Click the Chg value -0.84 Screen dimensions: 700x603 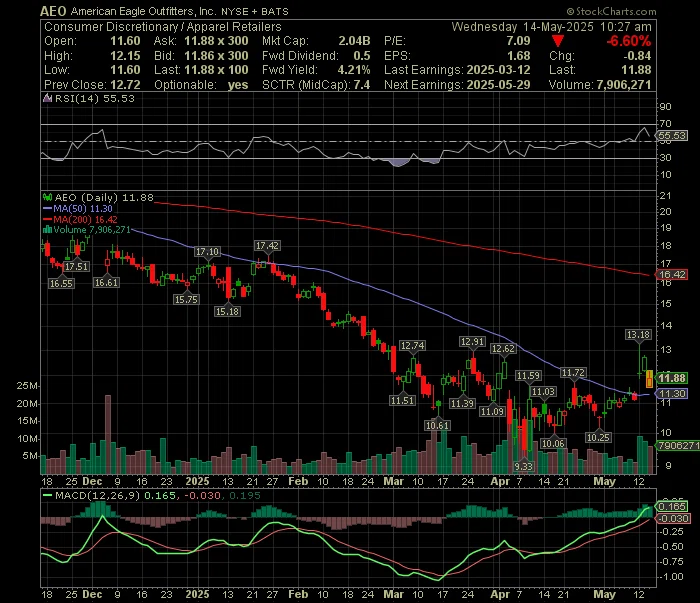[x=637, y=56]
